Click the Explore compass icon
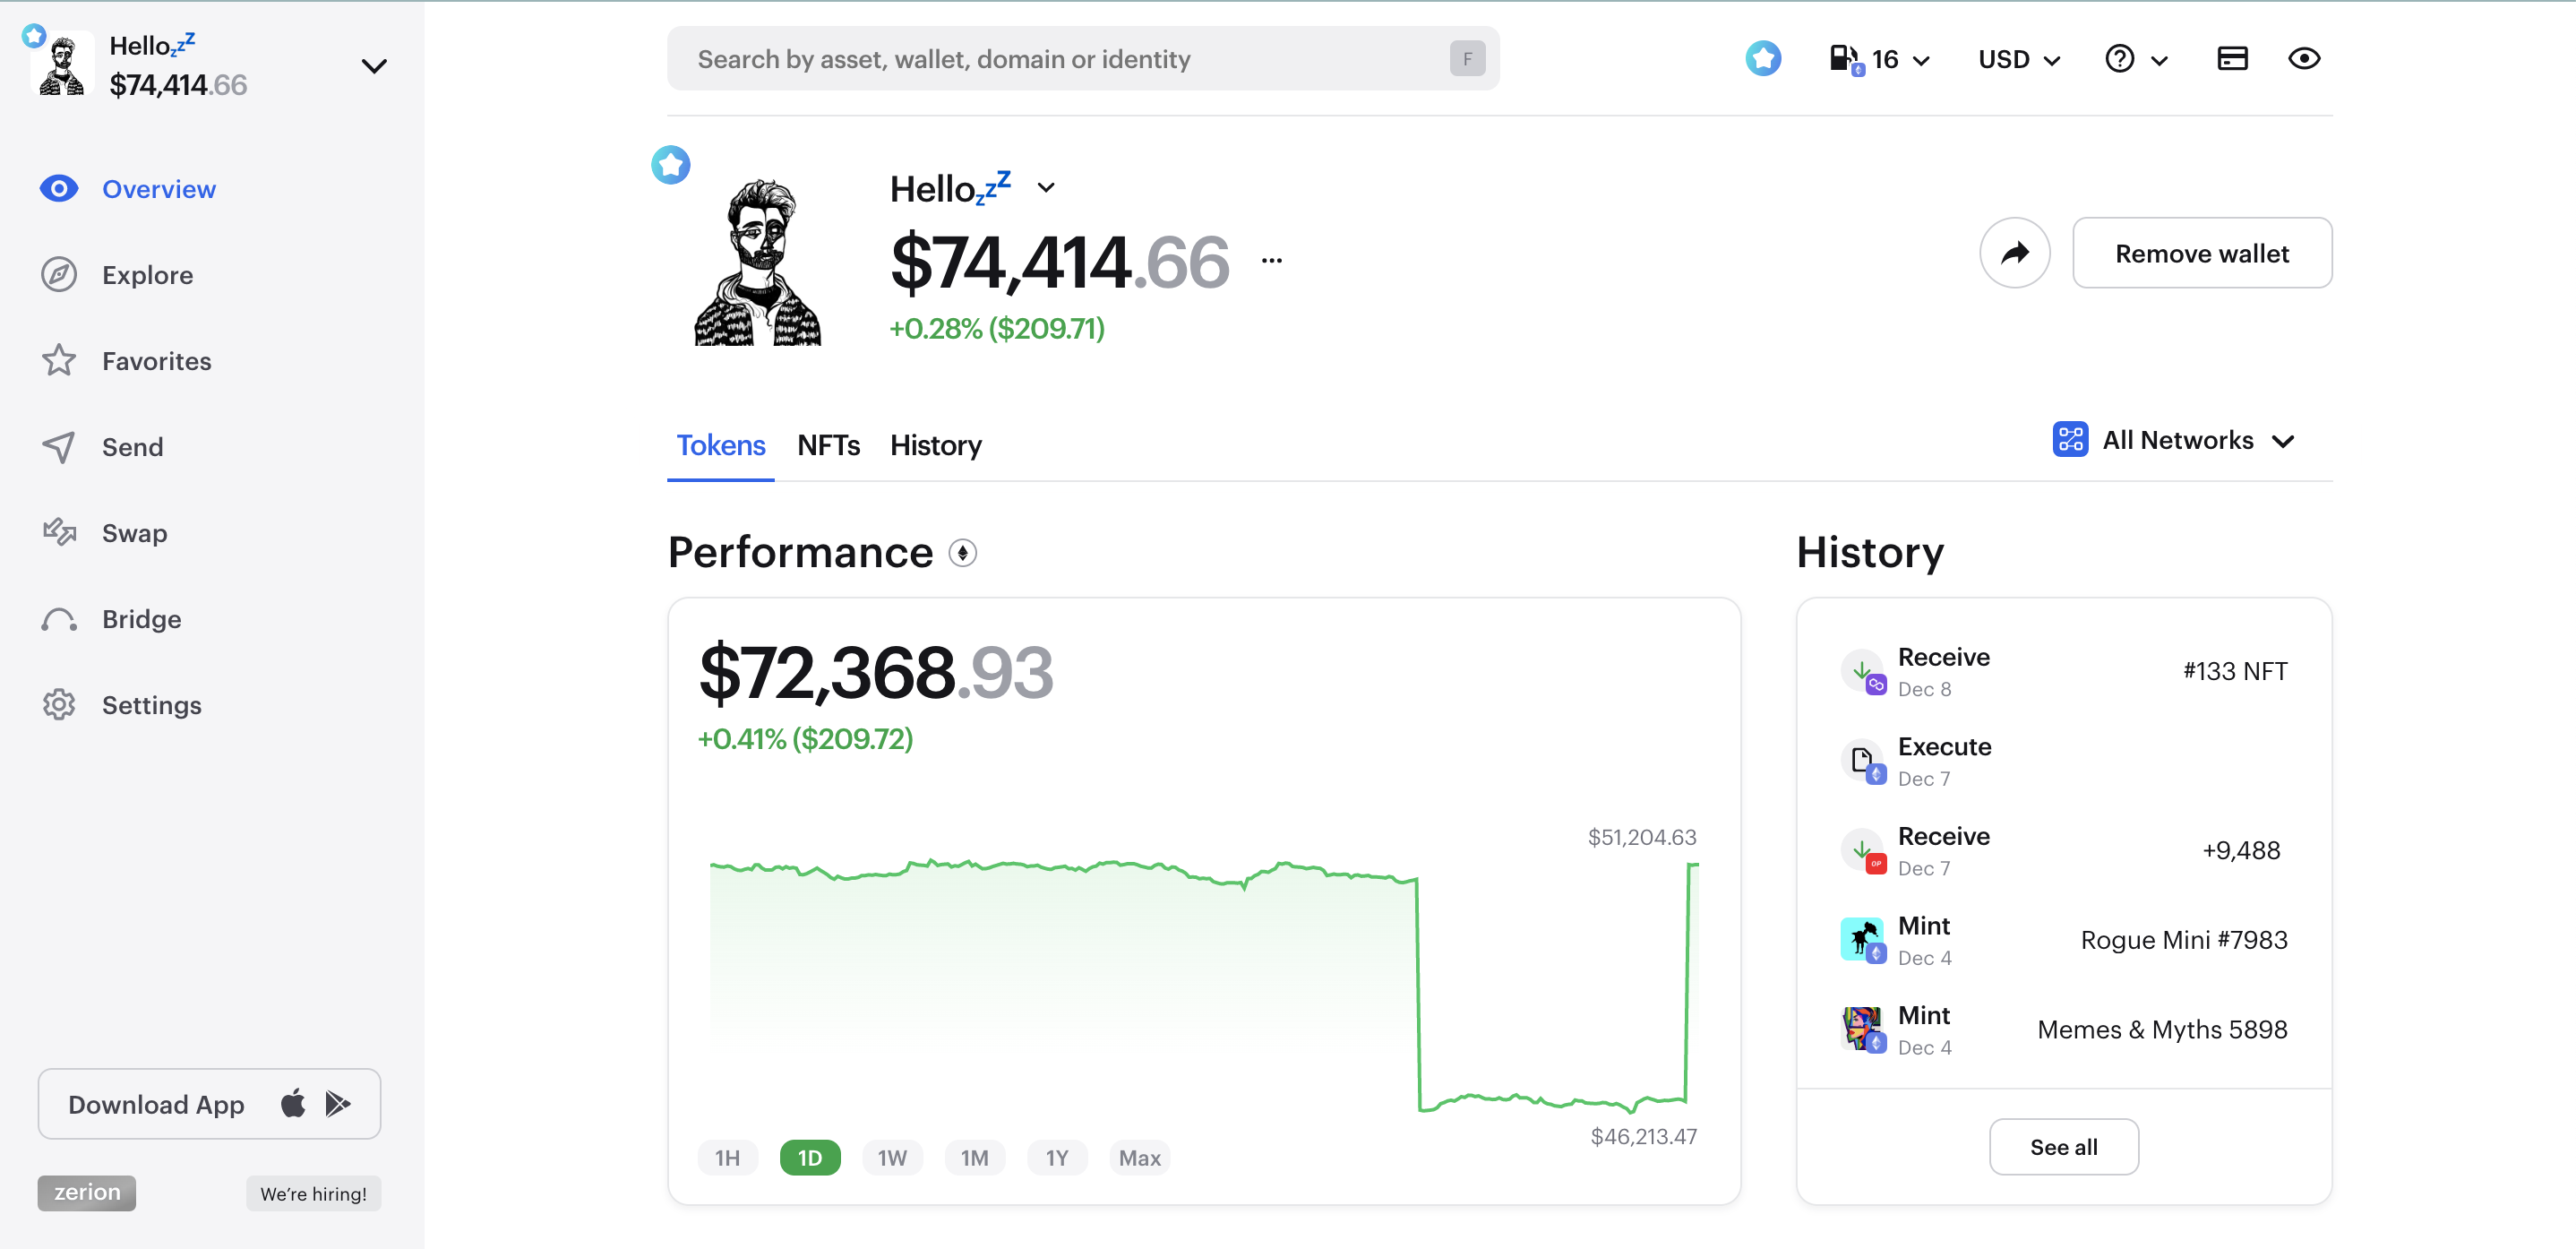The height and width of the screenshot is (1249, 2576). 59,275
